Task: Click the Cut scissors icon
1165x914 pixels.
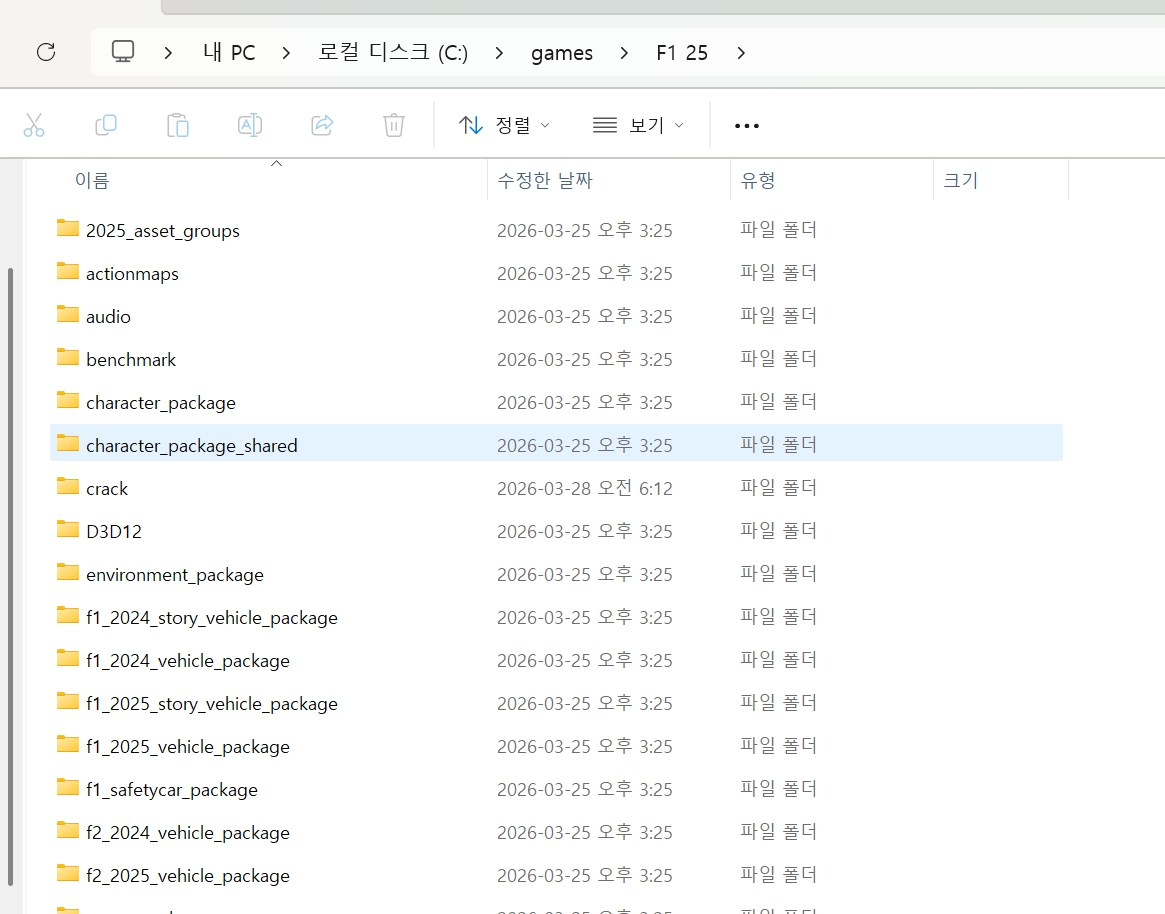Action: 34,125
